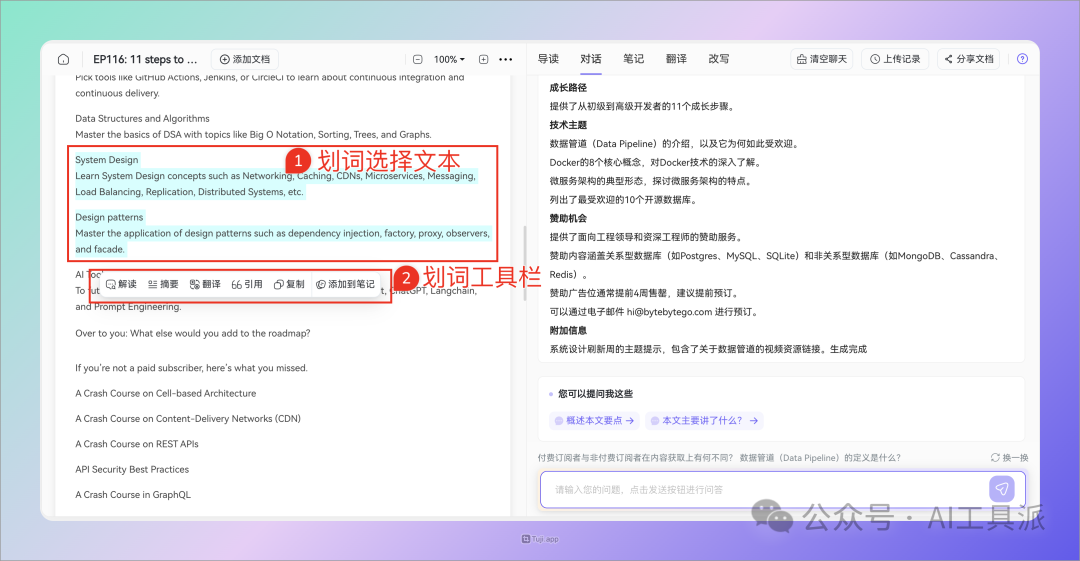This screenshot has height=561, width=1080.
Task: Click the 附加信息 heading in chat
Action: click(568, 331)
